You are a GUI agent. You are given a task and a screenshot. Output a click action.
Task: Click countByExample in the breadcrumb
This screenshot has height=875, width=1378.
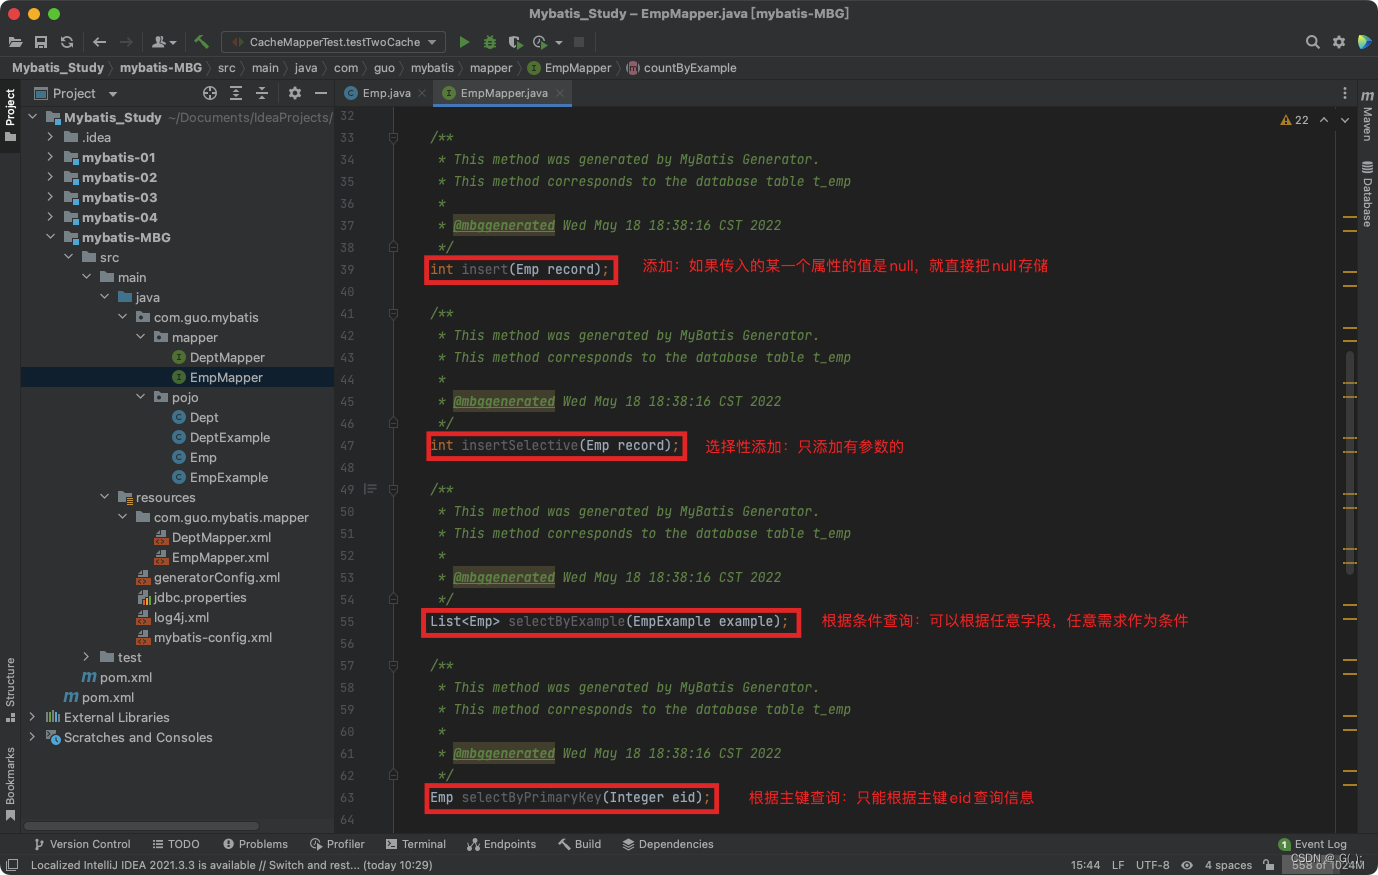[x=690, y=68]
